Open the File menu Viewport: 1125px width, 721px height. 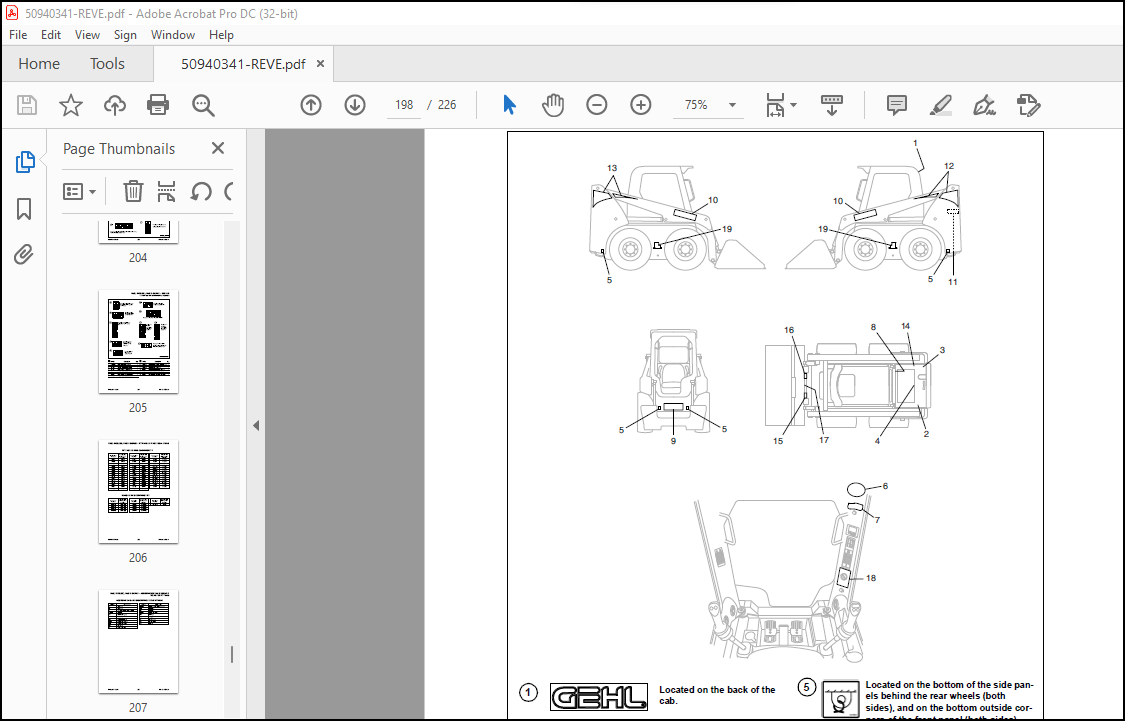[18, 34]
